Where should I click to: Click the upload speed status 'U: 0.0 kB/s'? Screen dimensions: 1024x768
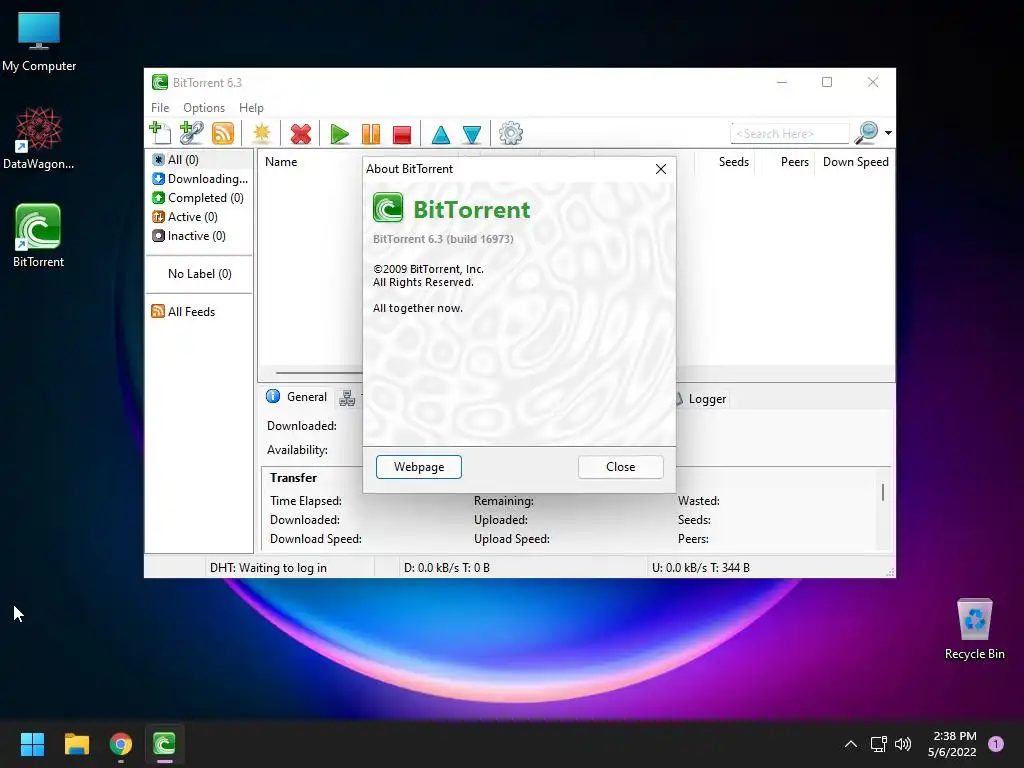click(701, 568)
